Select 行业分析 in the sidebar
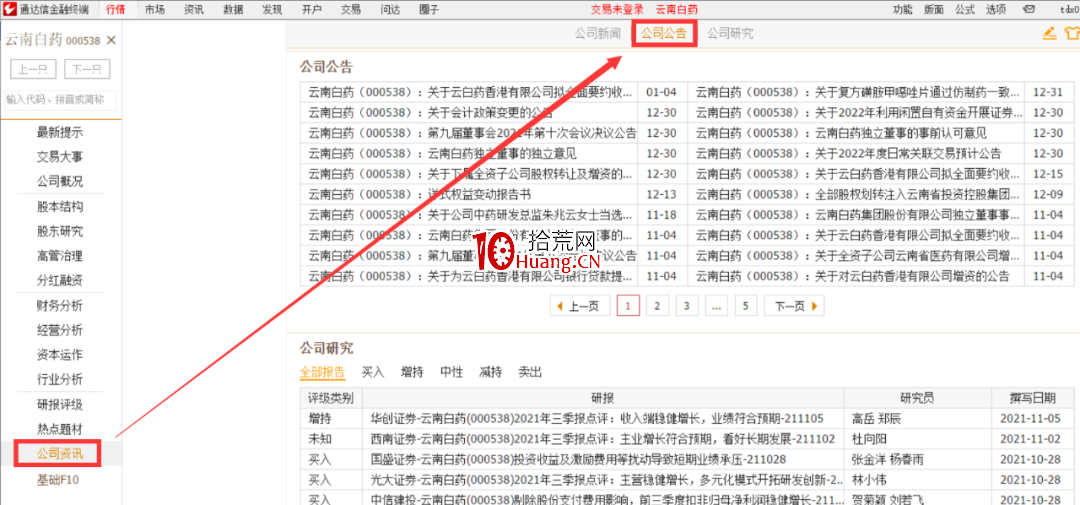The width and height of the screenshot is (1080, 505). pyautogui.click(x=60, y=380)
